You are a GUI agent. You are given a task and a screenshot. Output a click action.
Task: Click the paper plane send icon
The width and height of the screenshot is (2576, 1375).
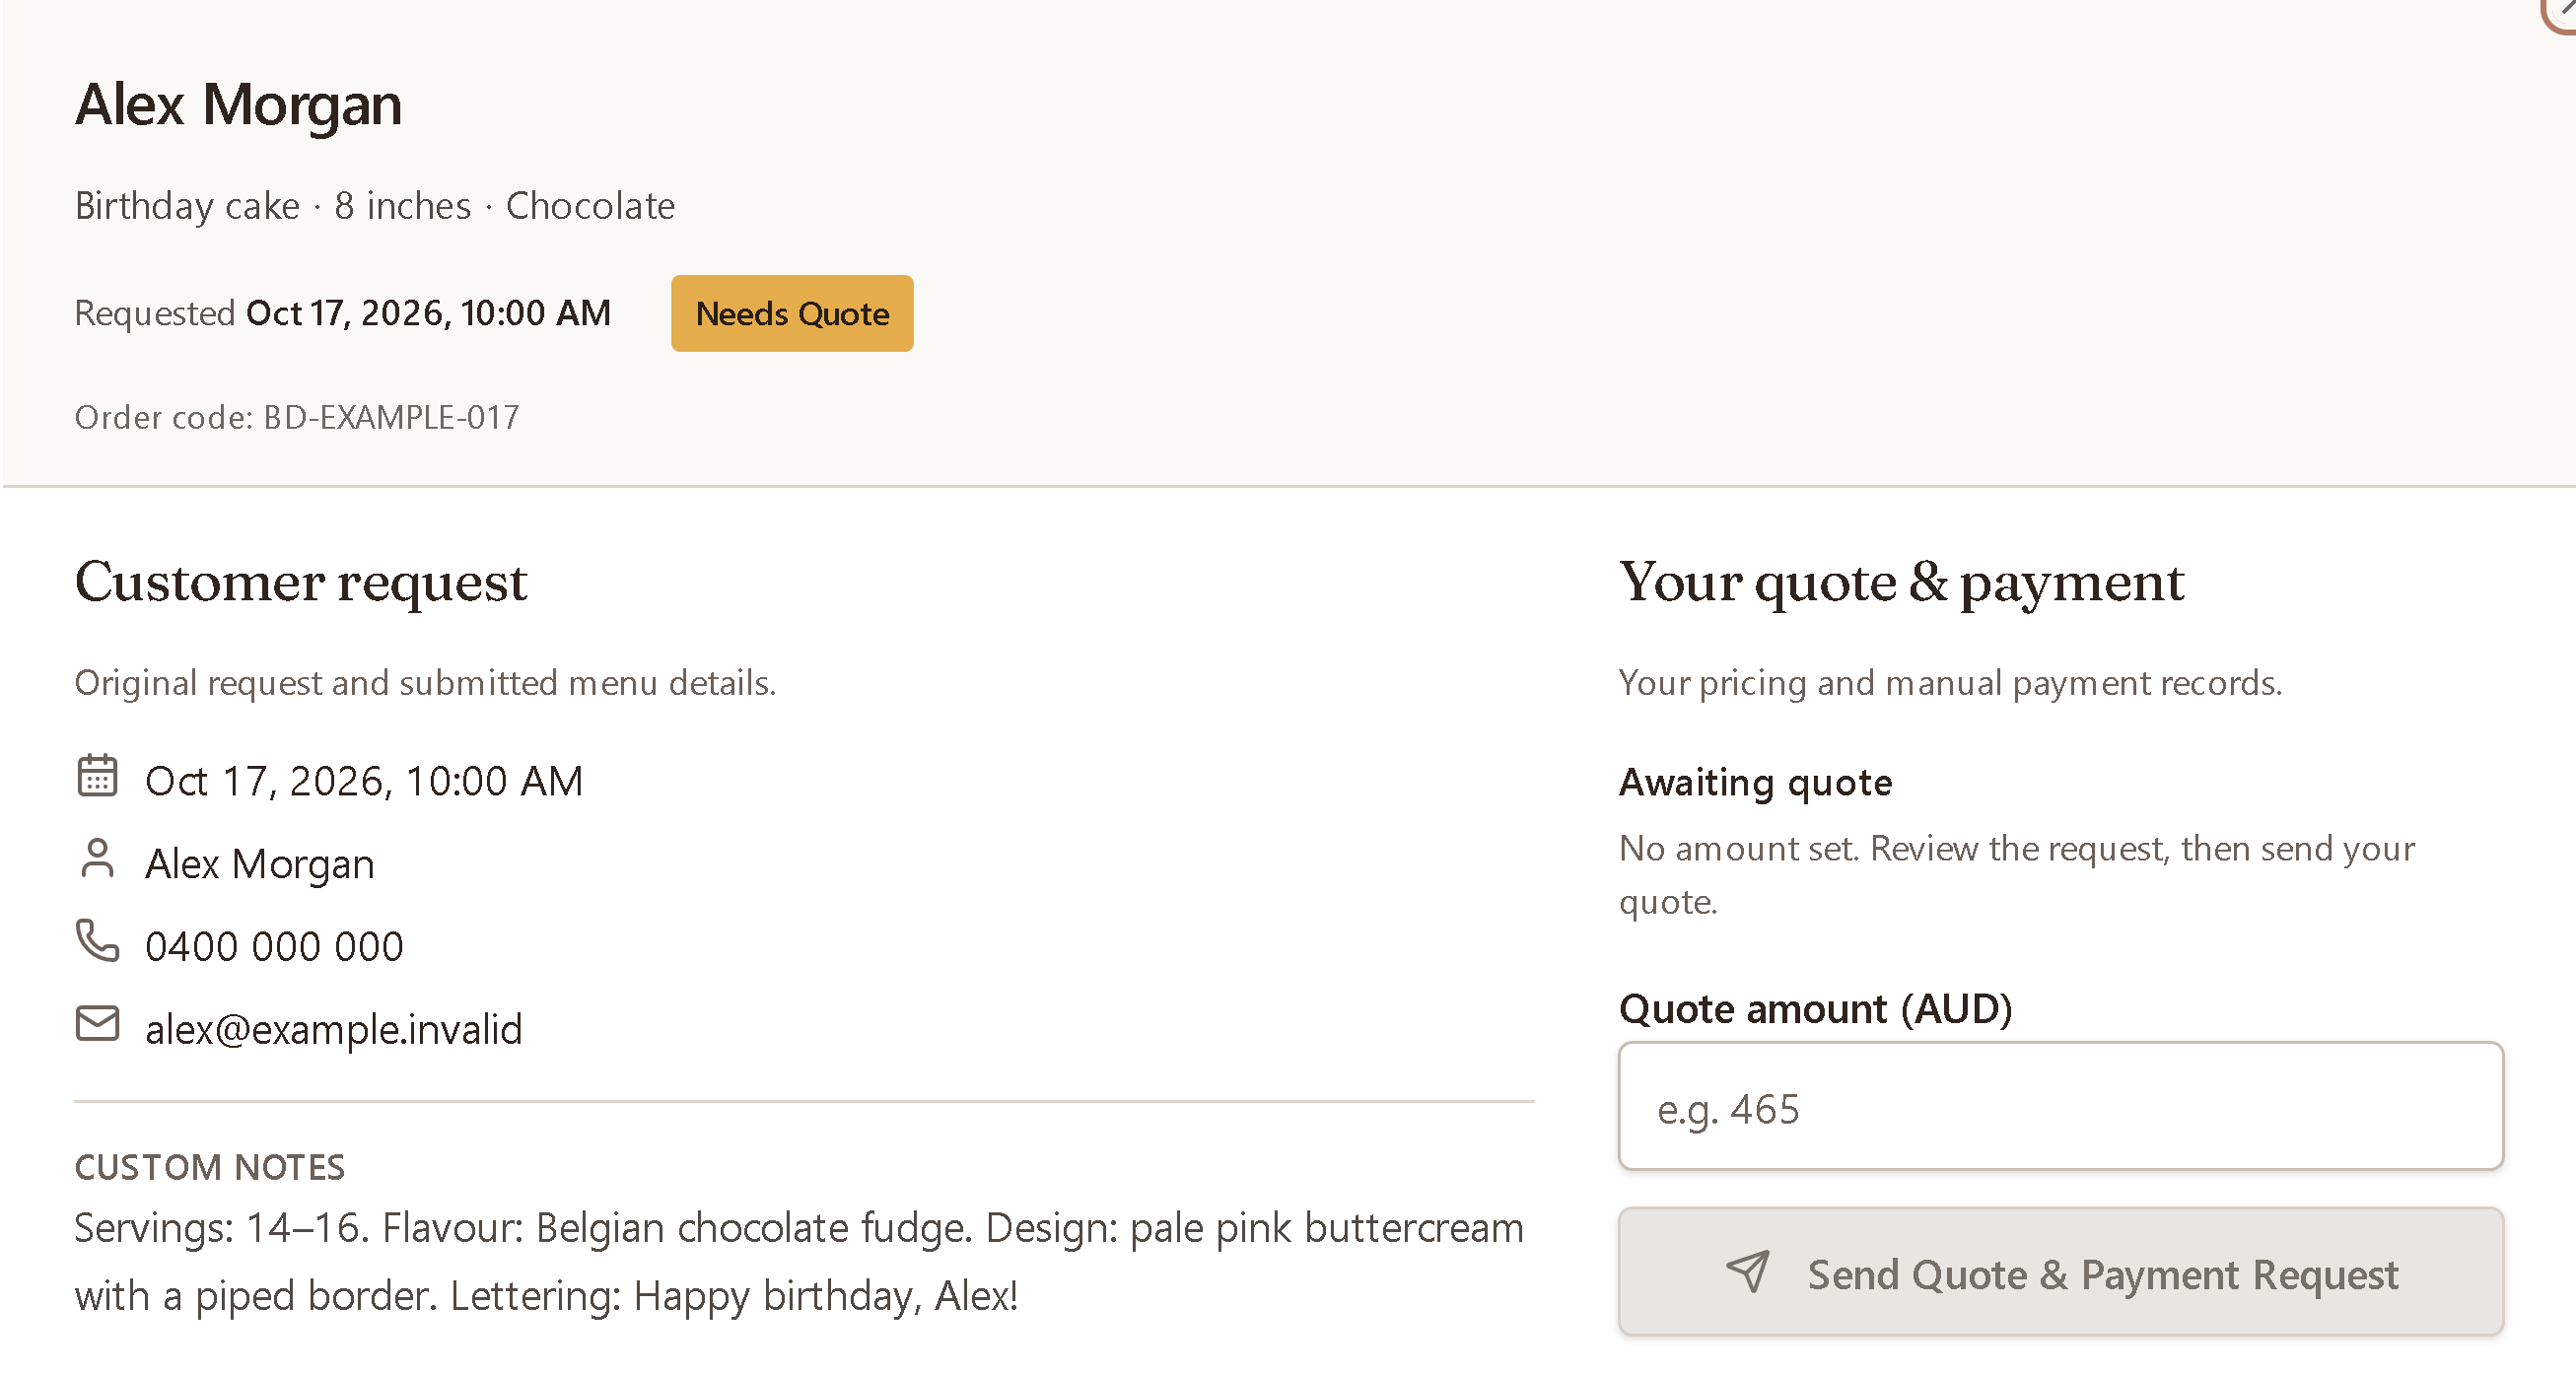pos(1748,1271)
